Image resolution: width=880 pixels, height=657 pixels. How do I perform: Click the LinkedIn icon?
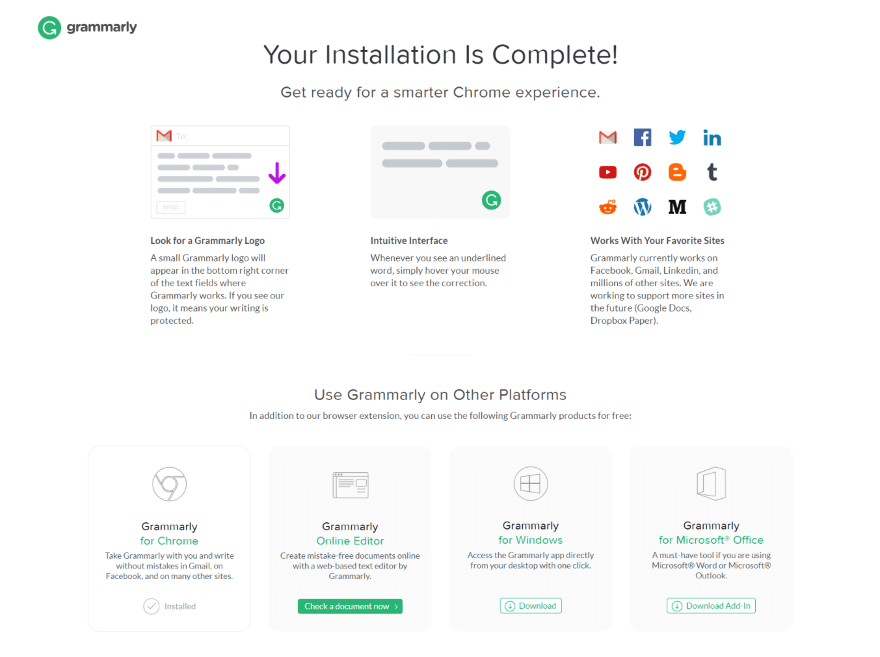pos(712,138)
